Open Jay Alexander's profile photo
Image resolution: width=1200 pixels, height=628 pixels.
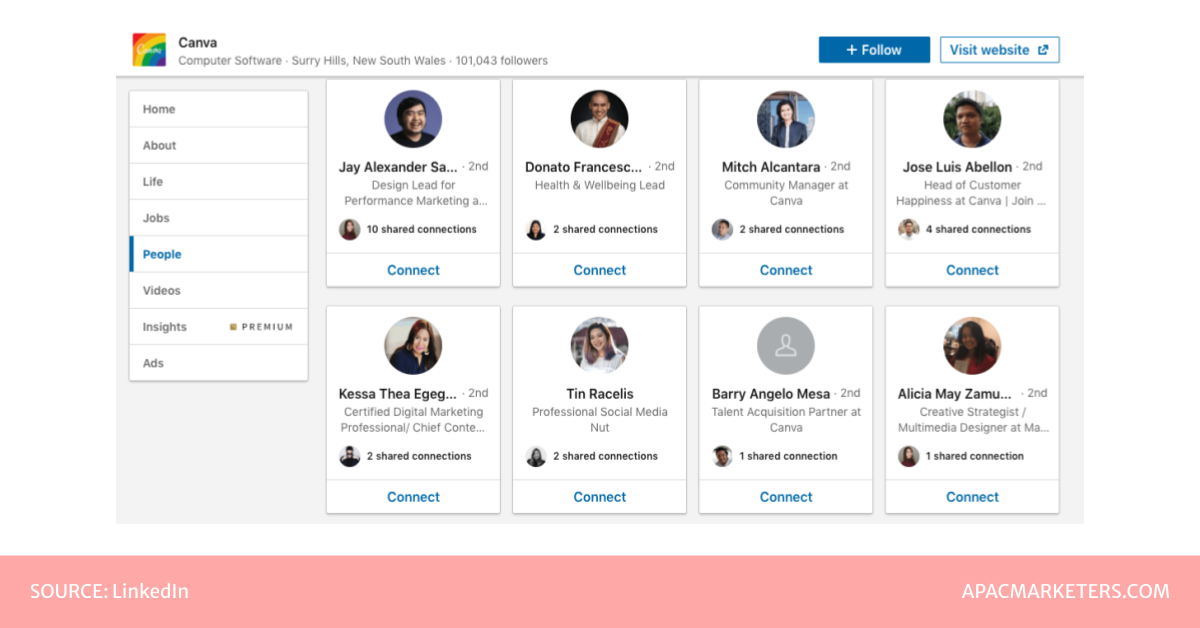[x=413, y=119]
